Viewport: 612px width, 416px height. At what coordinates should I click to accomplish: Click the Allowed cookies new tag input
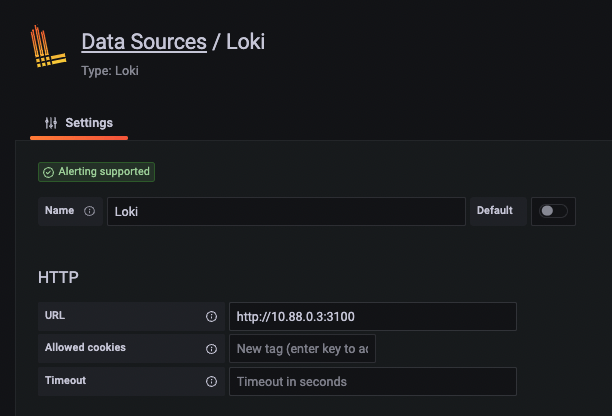click(302, 349)
